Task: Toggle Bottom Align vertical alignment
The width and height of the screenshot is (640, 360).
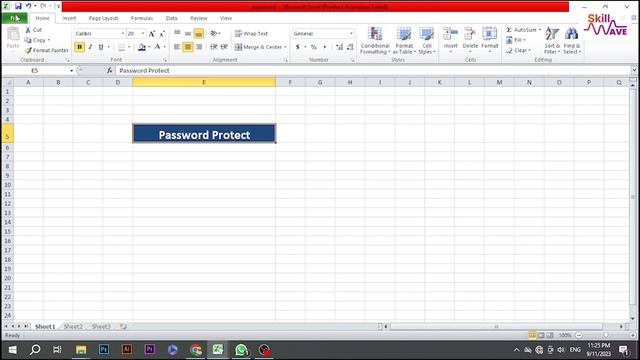Action: 199,33
